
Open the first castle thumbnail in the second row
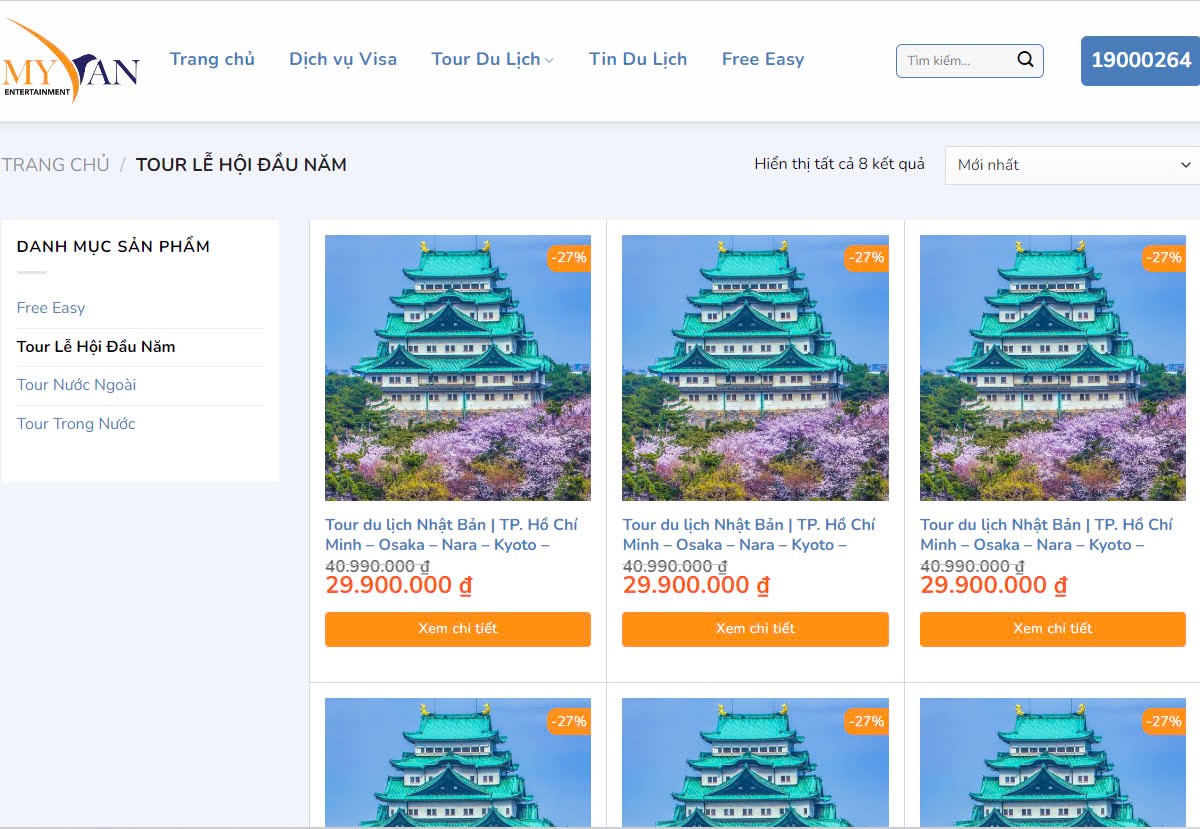458,762
